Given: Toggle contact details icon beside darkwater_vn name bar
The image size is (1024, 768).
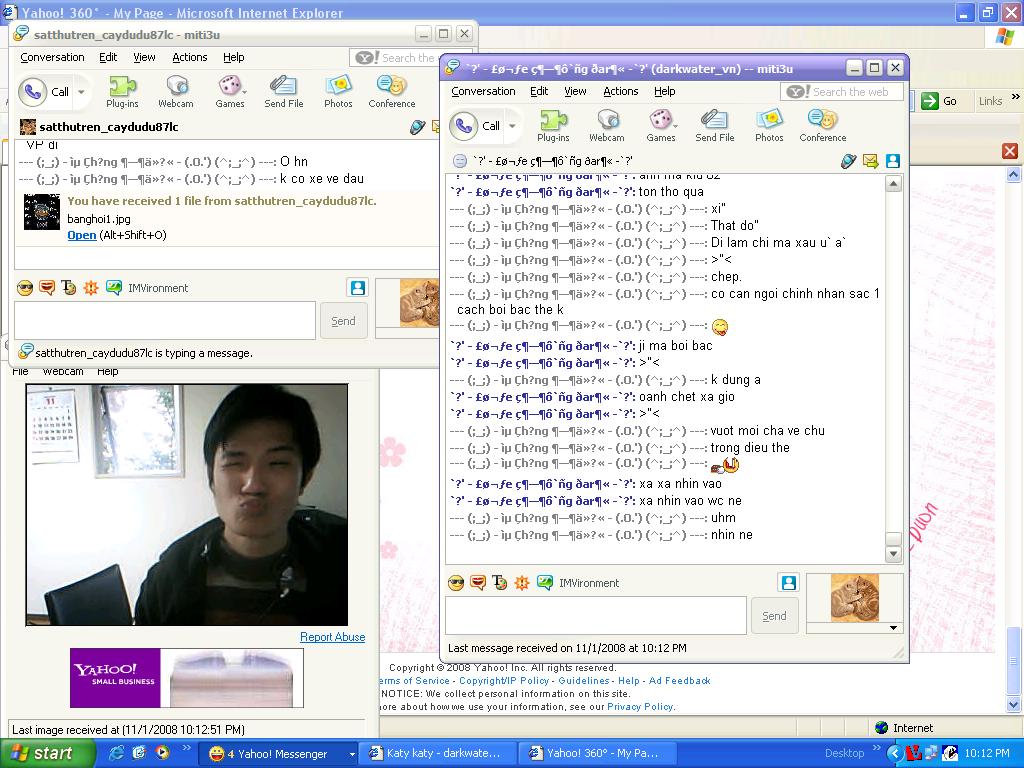Looking at the screenshot, I should 893,161.
